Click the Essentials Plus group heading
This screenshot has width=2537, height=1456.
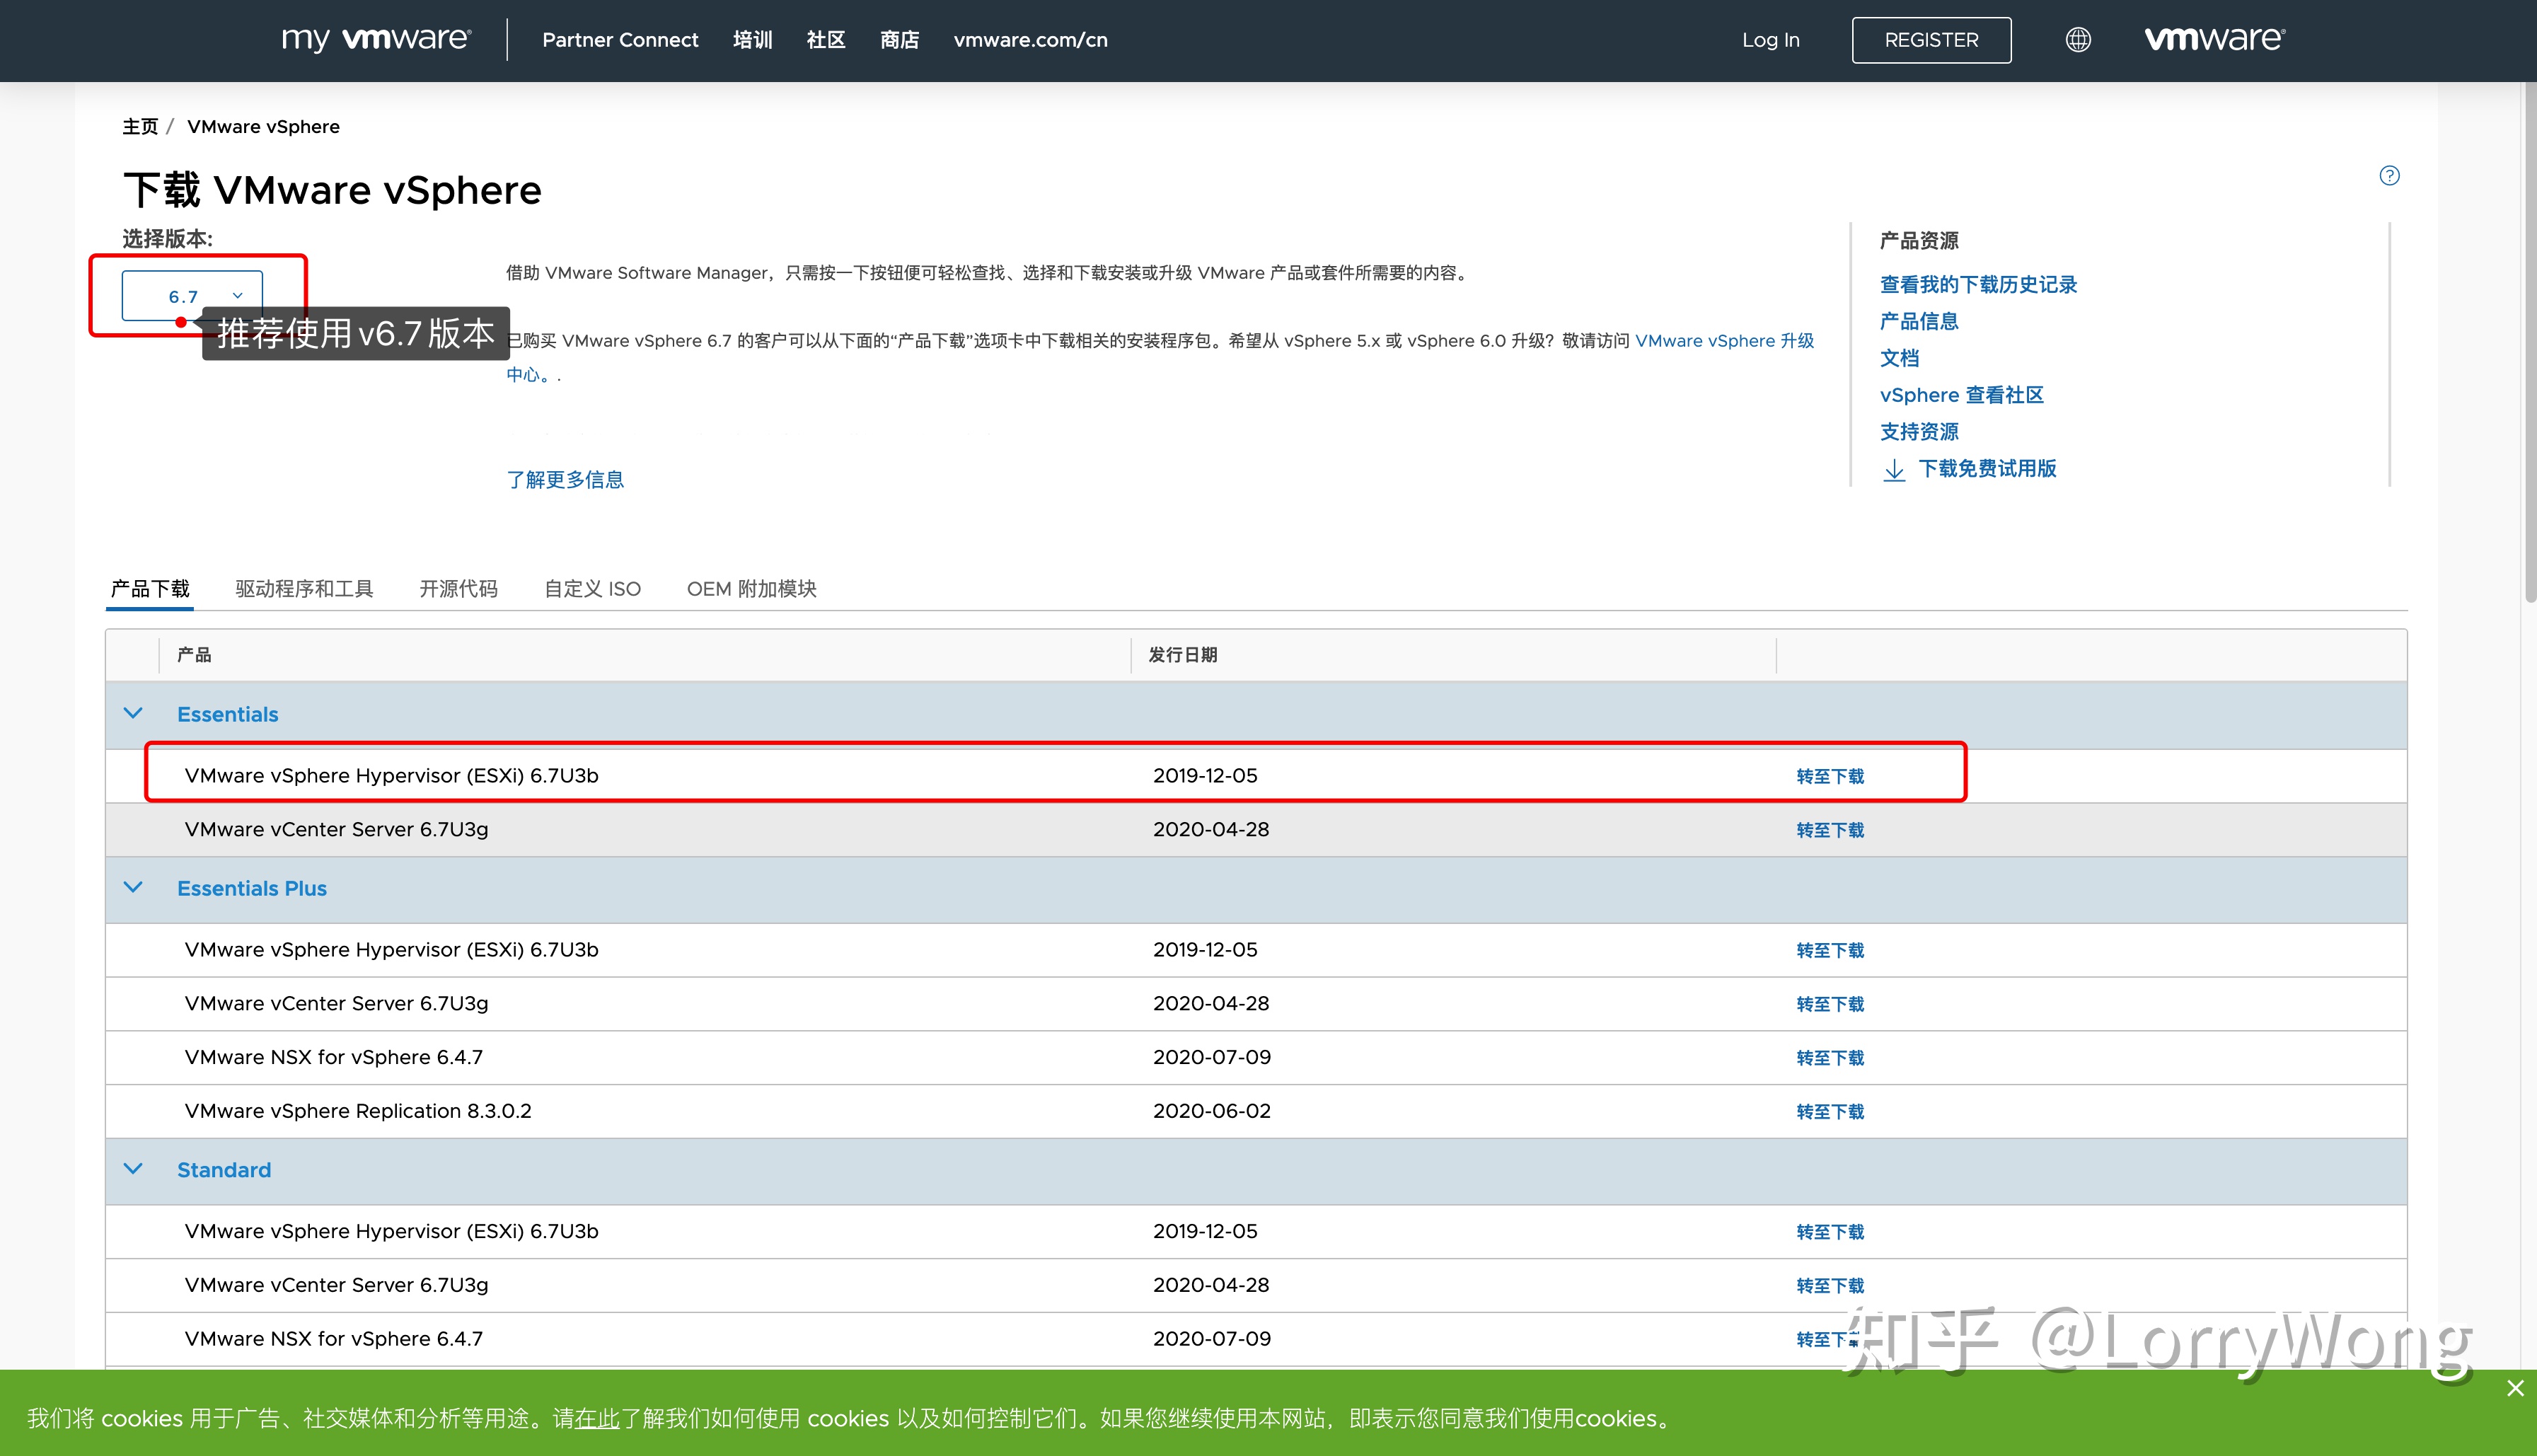pyautogui.click(x=252, y=889)
